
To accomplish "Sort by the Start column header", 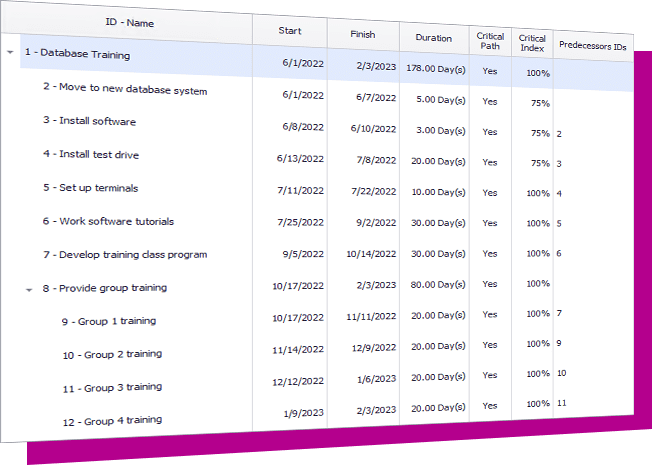I will tap(290, 30).
